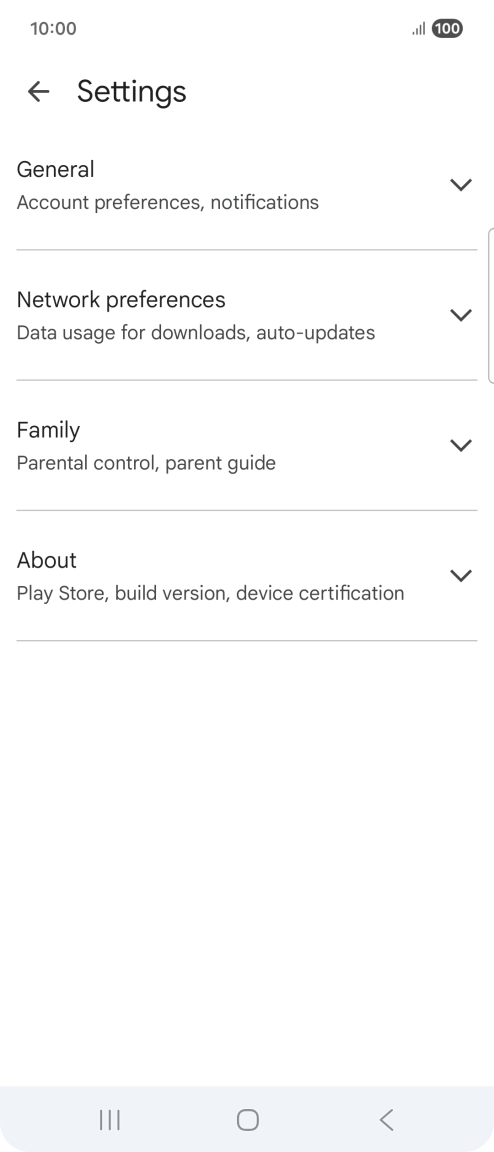This screenshot has height=1152, width=494.
Task: Expand General section with its chevron
Action: [x=461, y=184]
